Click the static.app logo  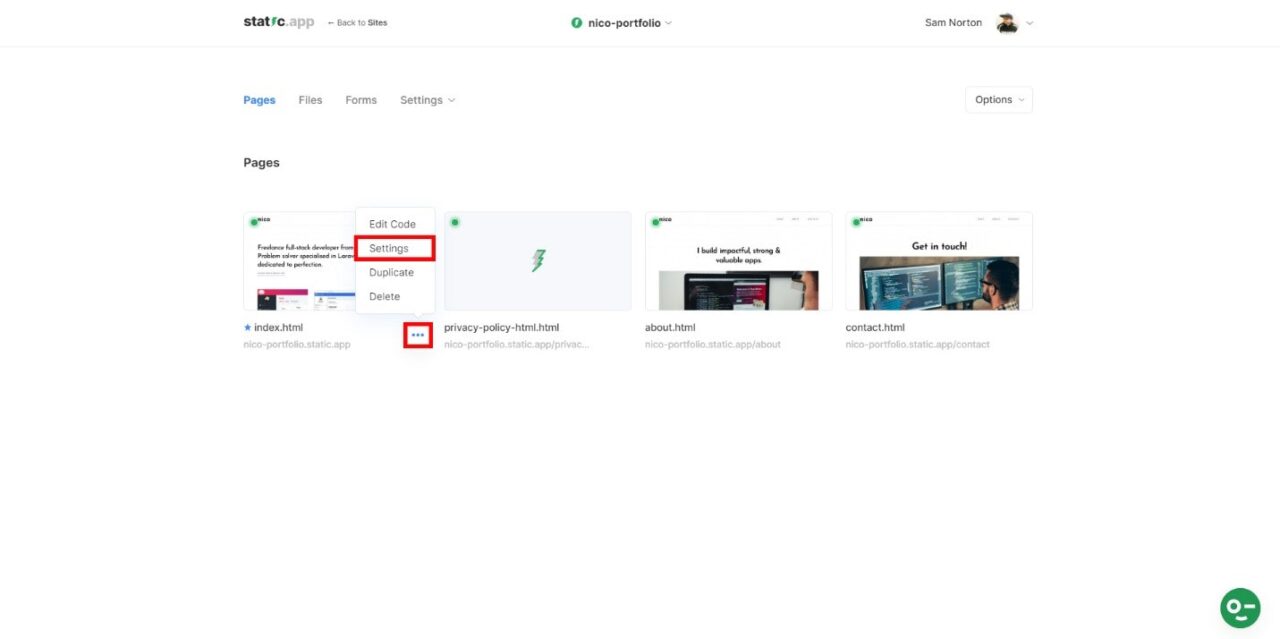click(x=279, y=22)
